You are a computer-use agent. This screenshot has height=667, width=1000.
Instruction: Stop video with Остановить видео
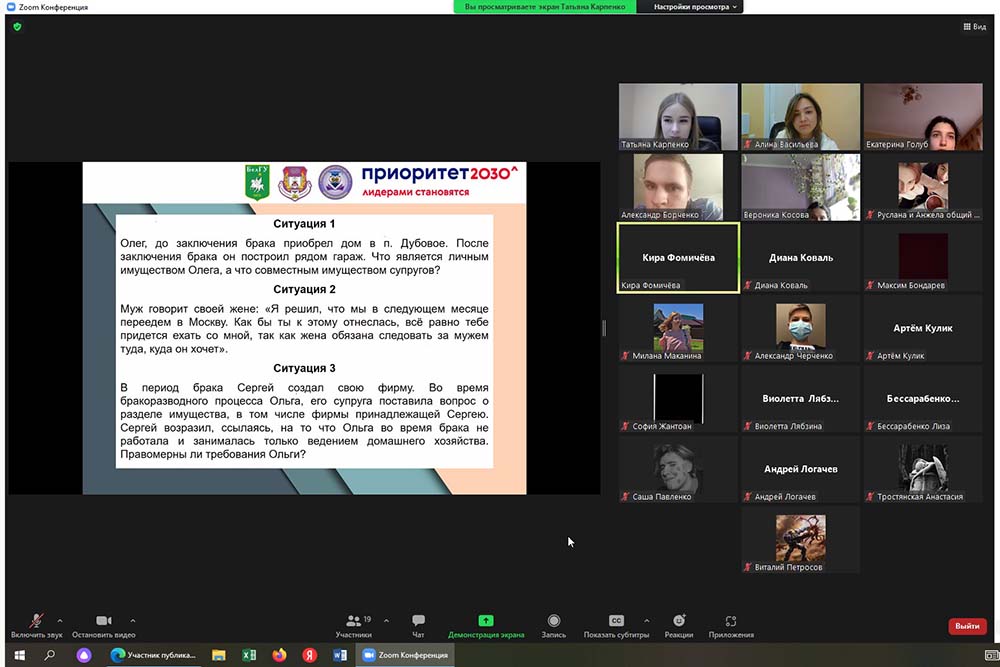pos(103,622)
